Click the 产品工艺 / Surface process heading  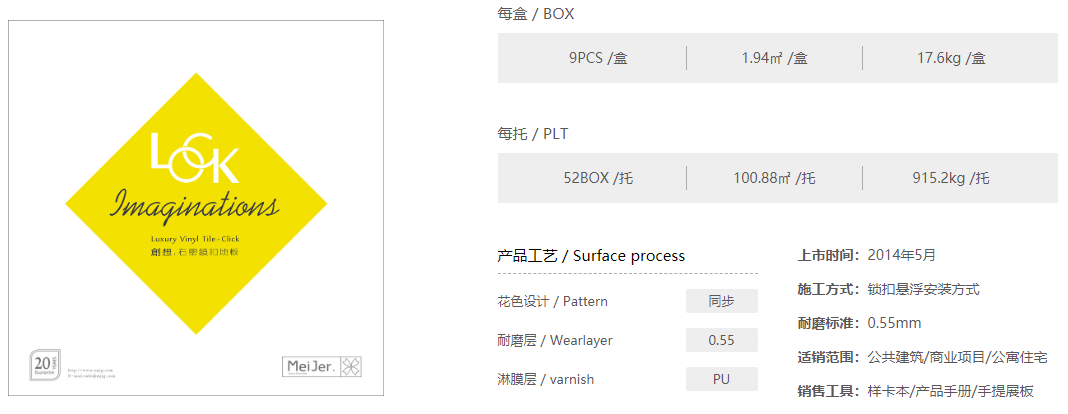(x=591, y=256)
